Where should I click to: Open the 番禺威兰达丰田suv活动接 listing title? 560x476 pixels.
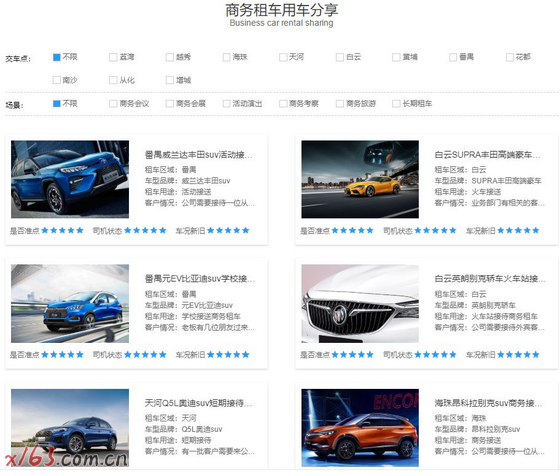click(x=199, y=155)
